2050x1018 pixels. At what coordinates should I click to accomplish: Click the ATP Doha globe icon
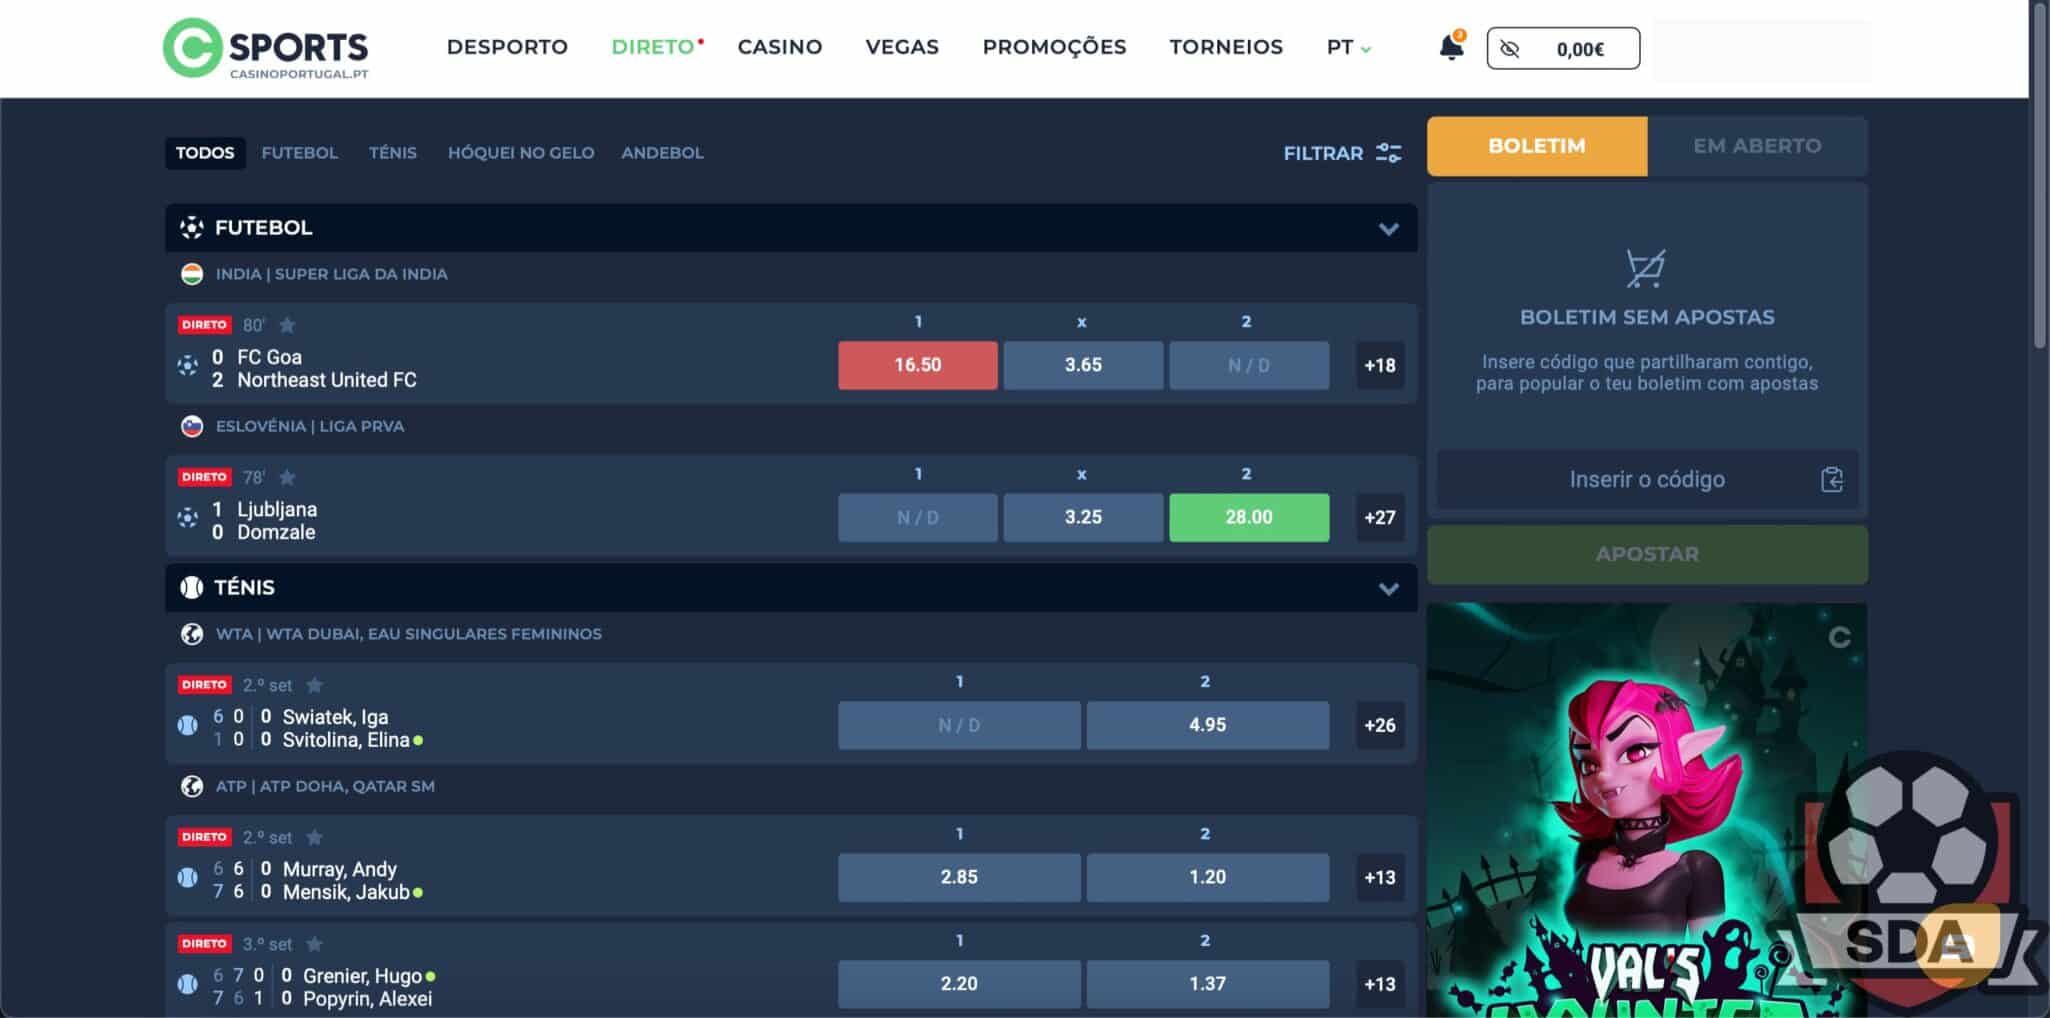point(192,786)
